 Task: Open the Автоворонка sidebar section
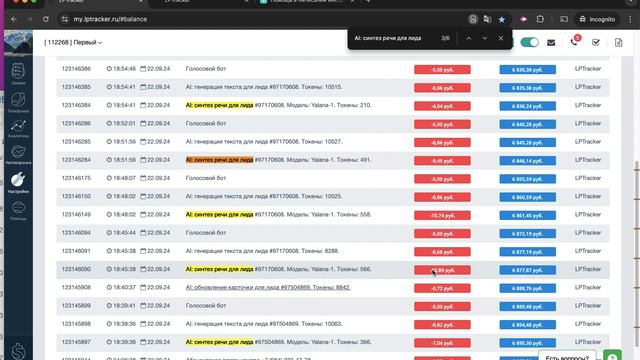tap(18, 155)
